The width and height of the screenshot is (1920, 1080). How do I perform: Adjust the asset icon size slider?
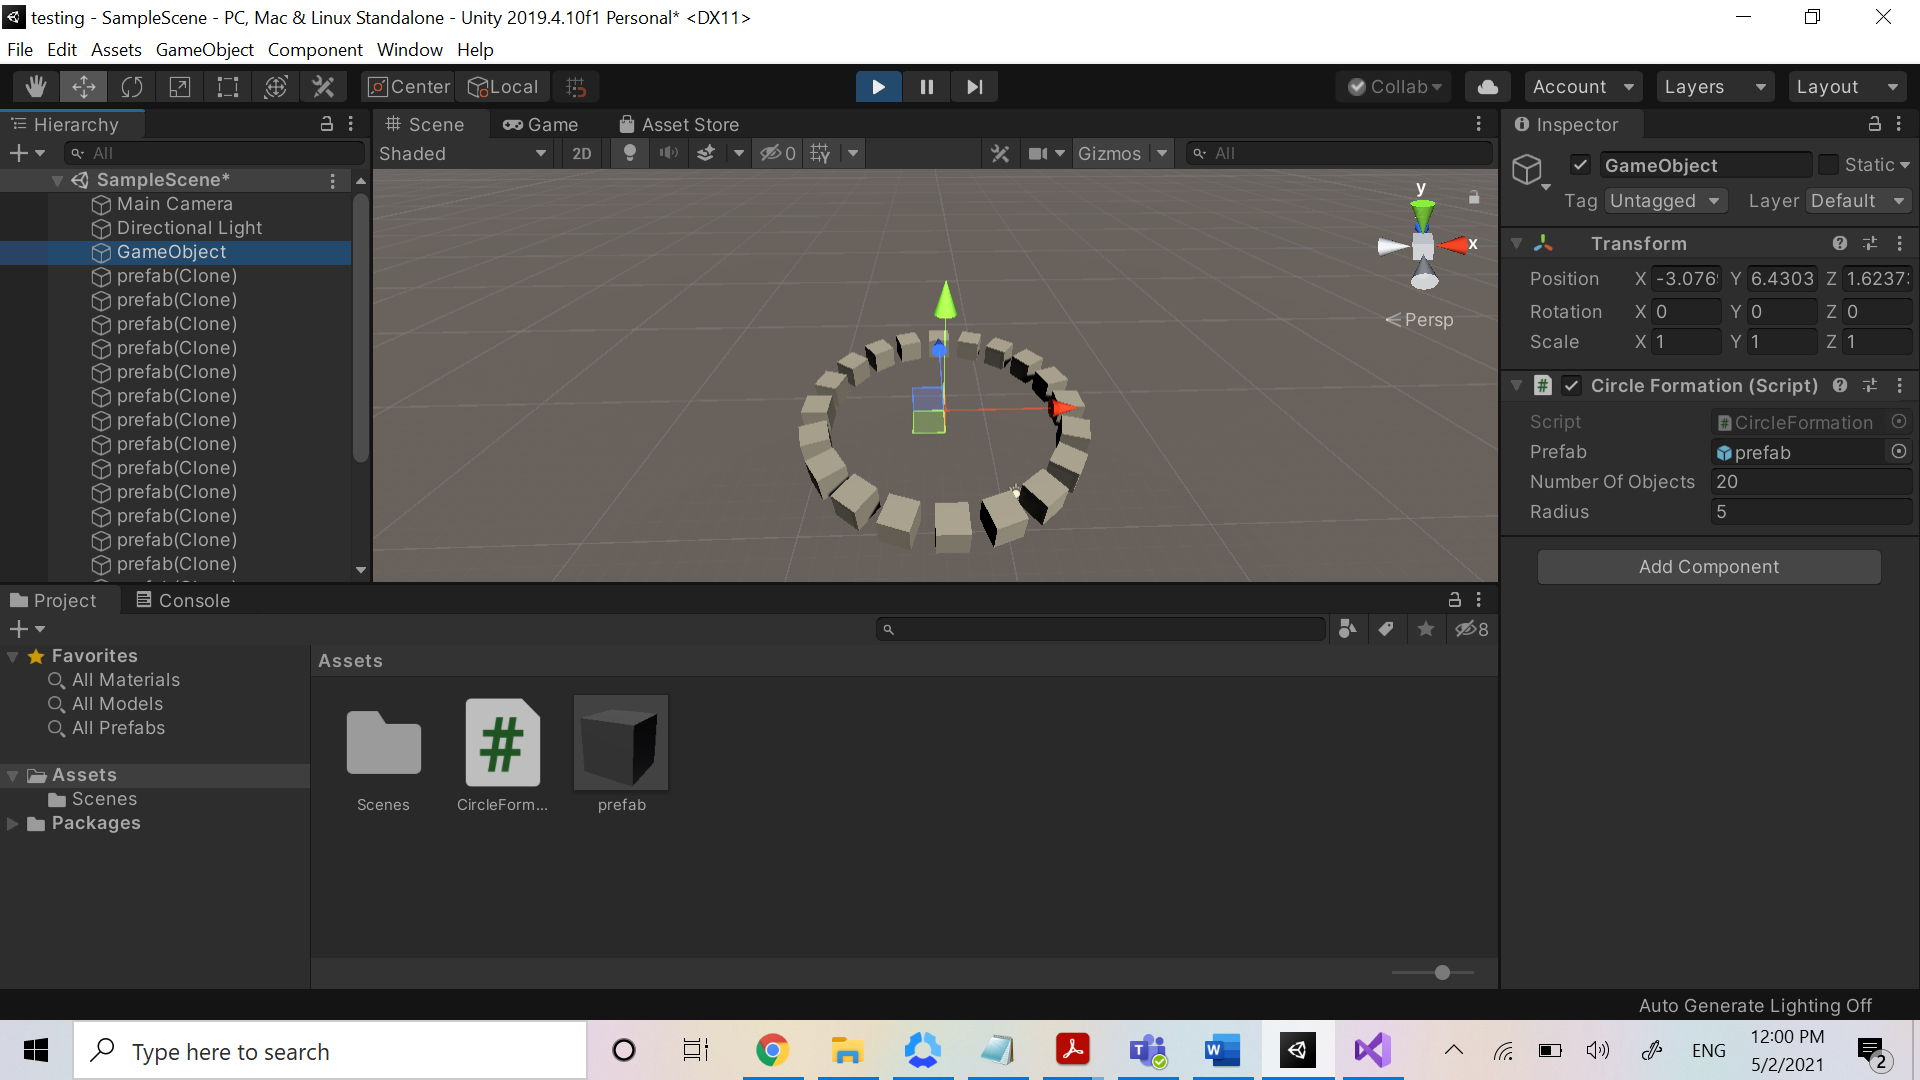pos(1442,972)
